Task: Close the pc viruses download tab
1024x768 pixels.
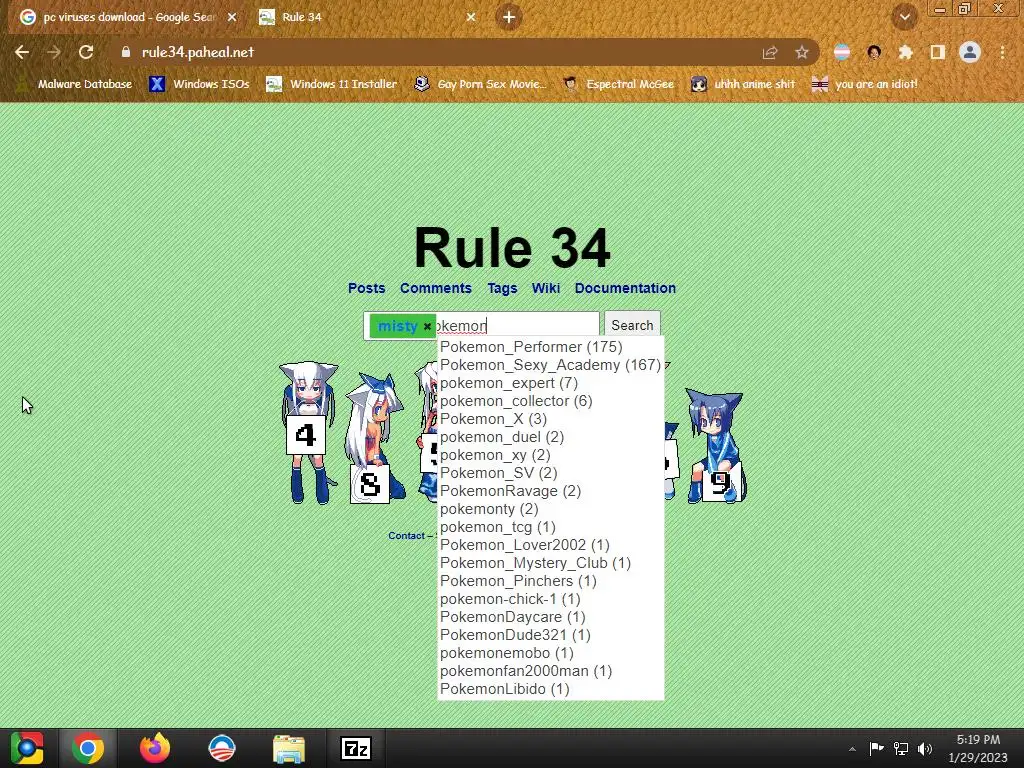Action: click(232, 17)
